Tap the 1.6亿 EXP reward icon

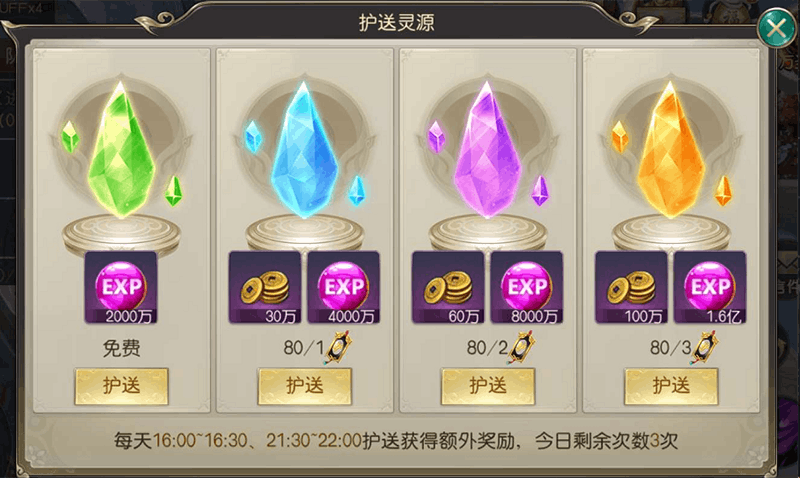pyautogui.click(x=710, y=287)
